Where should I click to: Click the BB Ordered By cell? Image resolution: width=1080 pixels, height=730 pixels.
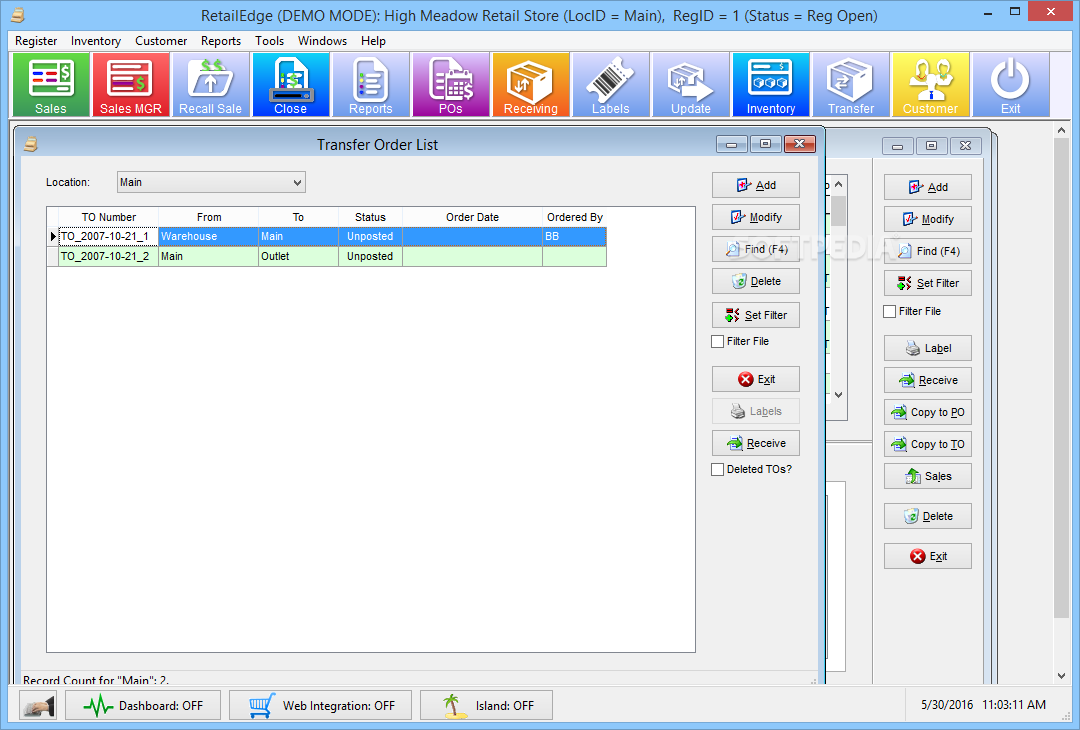[574, 236]
